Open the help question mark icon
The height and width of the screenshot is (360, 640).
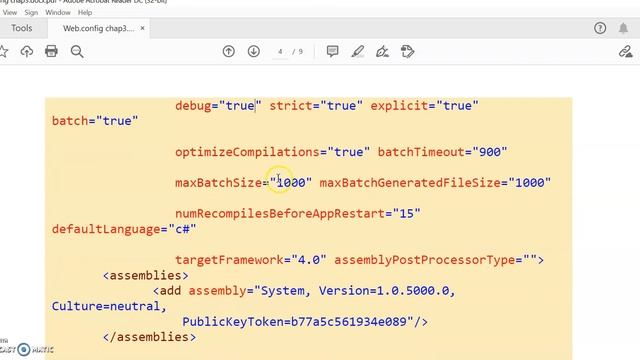(x=600, y=28)
